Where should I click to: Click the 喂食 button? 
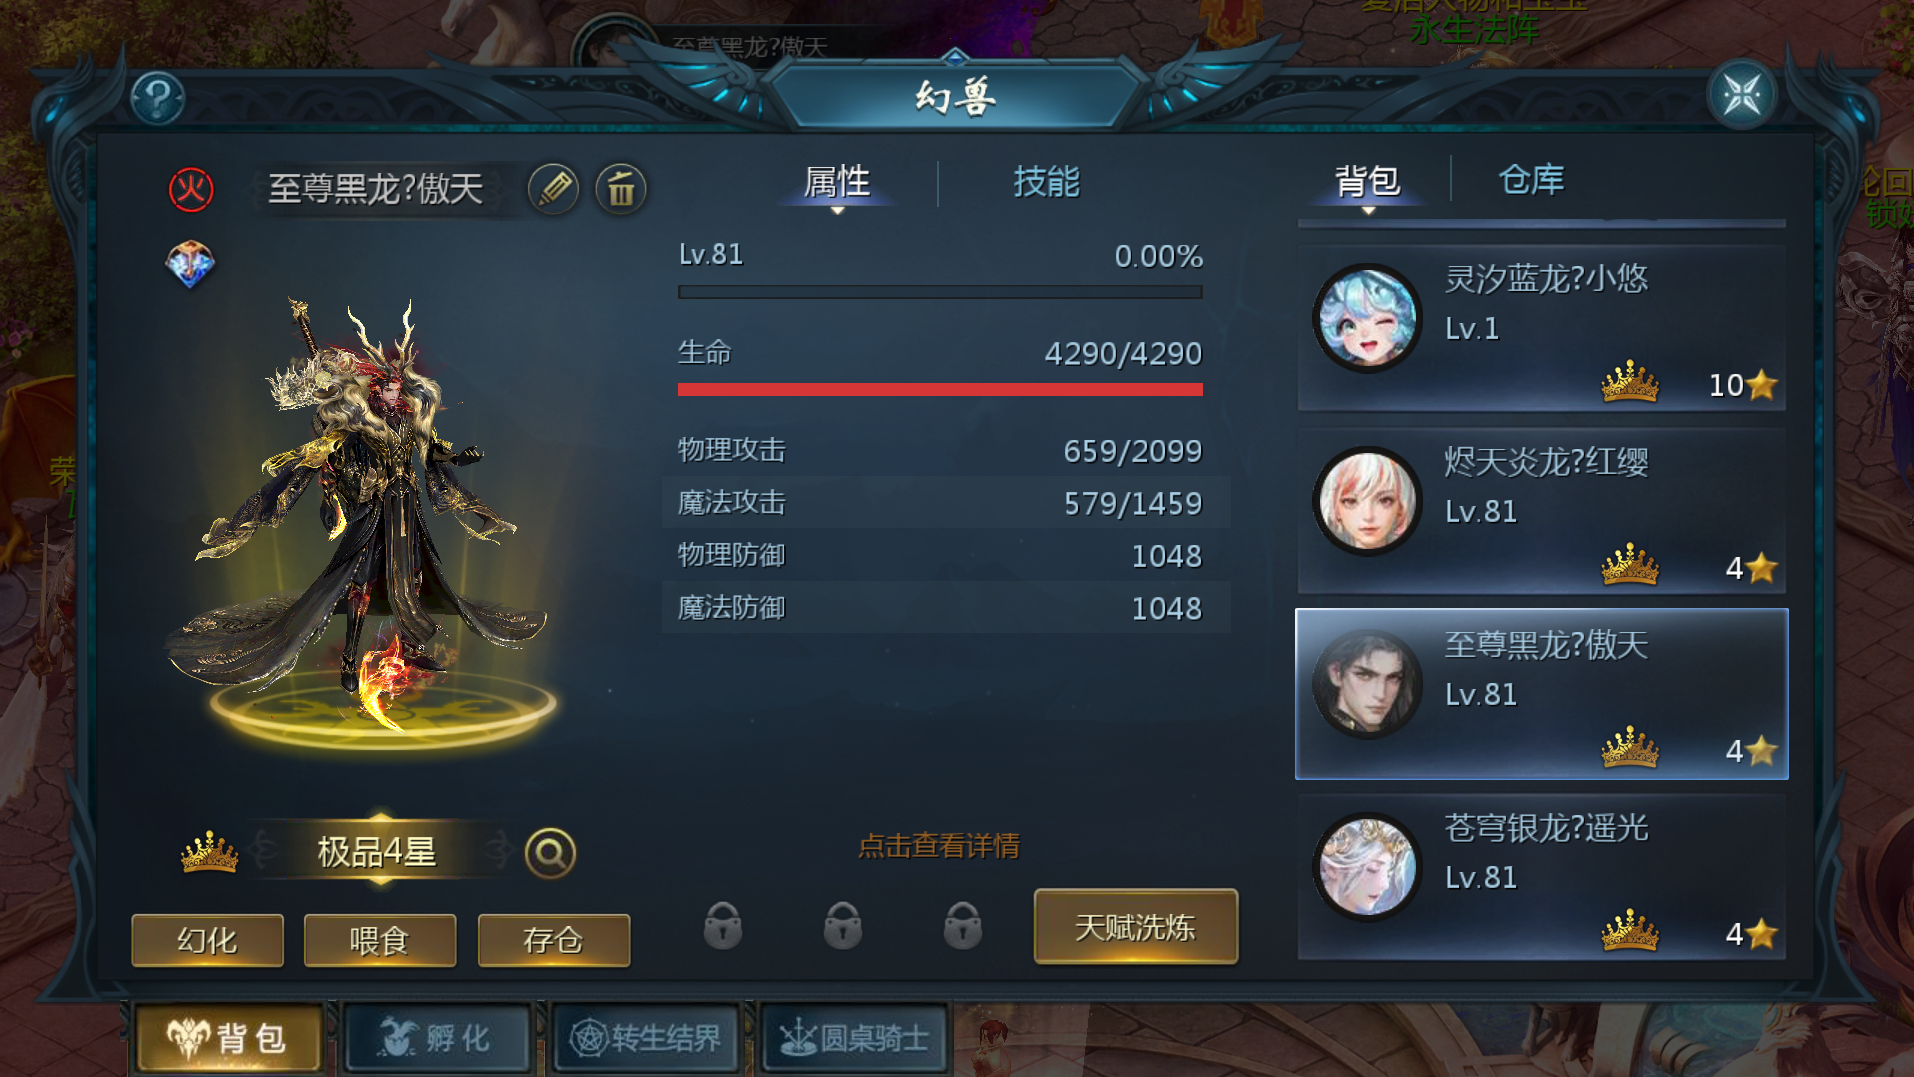(x=380, y=940)
